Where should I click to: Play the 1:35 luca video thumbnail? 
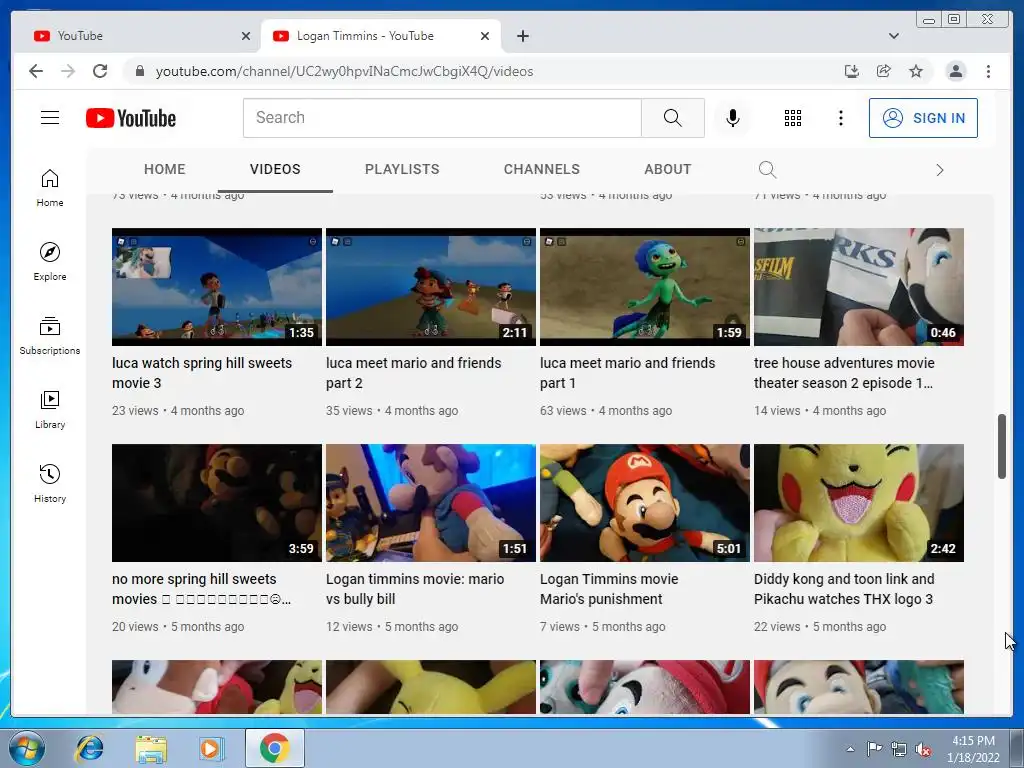(217, 287)
